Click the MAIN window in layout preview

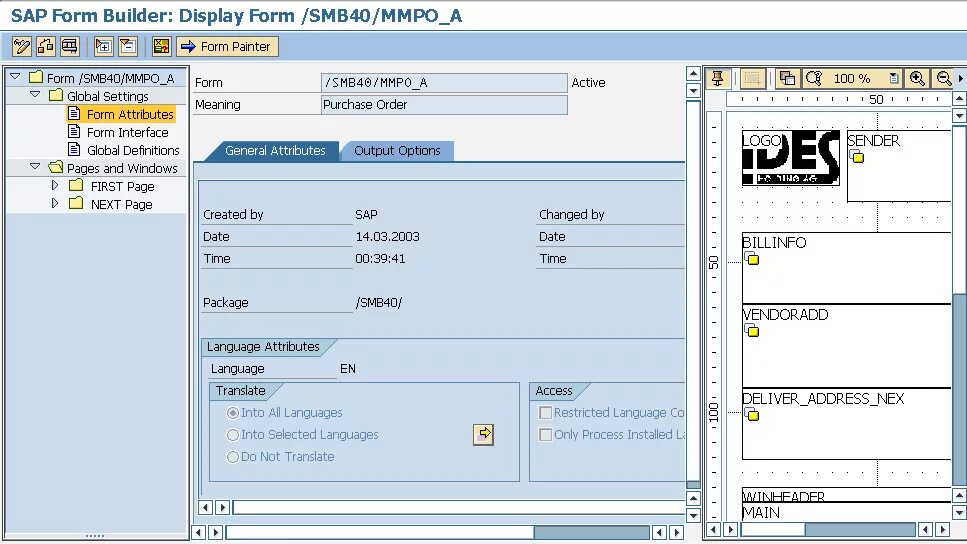coord(846,512)
